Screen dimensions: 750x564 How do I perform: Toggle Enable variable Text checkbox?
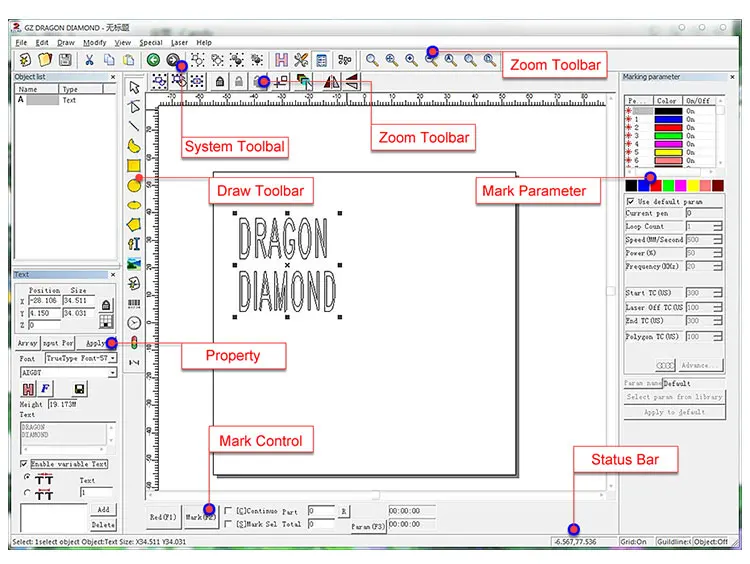pyautogui.click(x=25, y=464)
